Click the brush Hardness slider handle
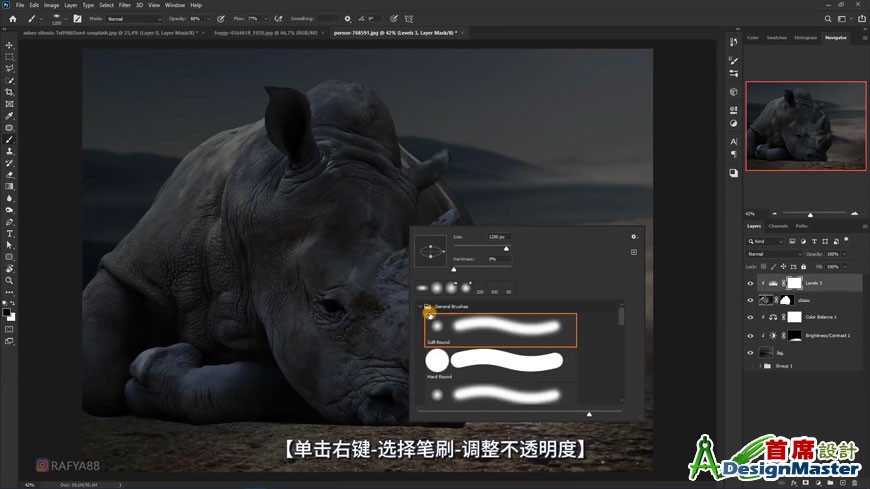870x489 pixels. click(x=454, y=270)
